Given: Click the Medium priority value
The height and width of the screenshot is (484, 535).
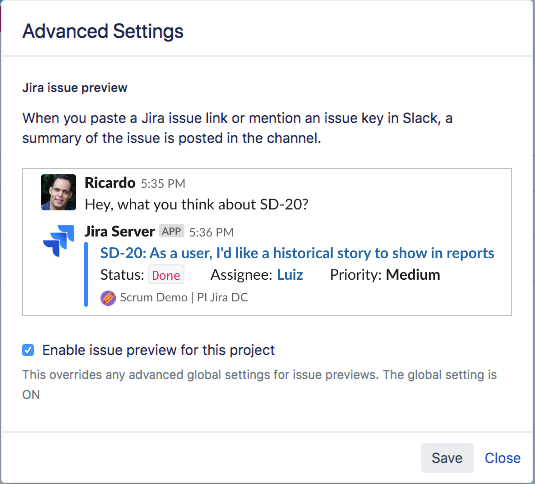Looking at the screenshot, I should 413,275.
